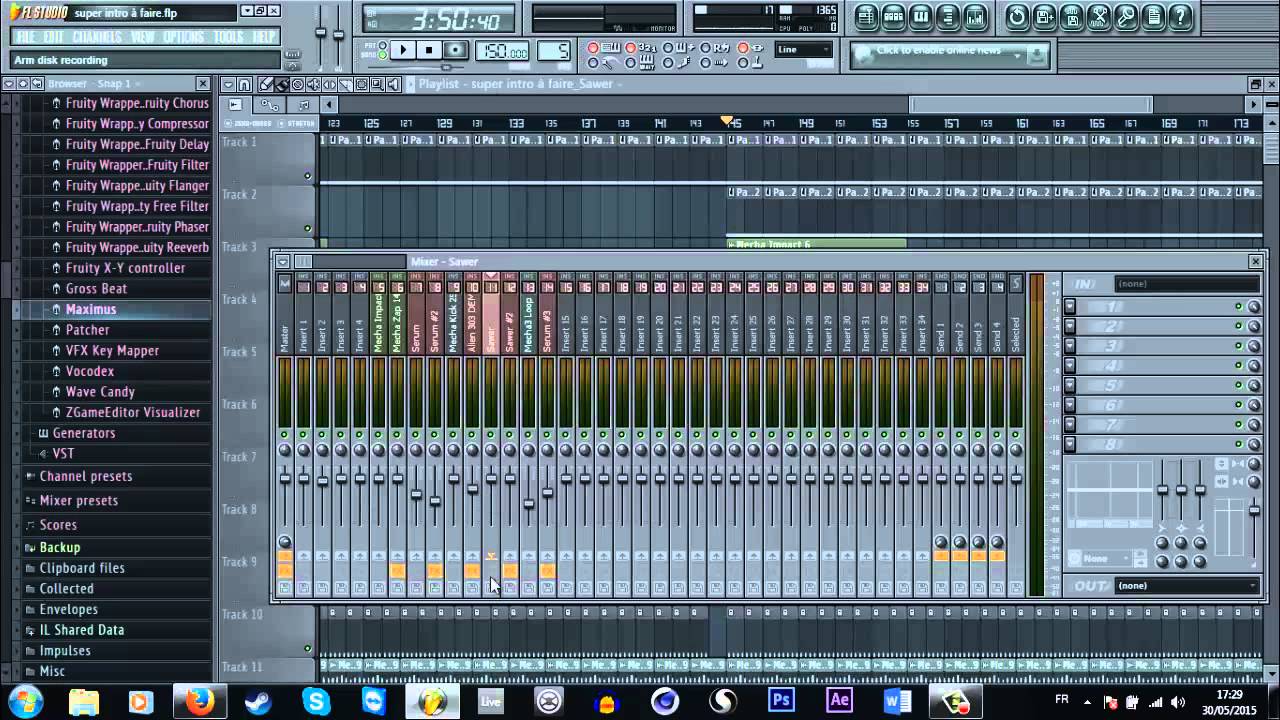This screenshot has height=720, width=1280.
Task: Open the Step Sequencer toolbar icon
Action: tap(894, 16)
